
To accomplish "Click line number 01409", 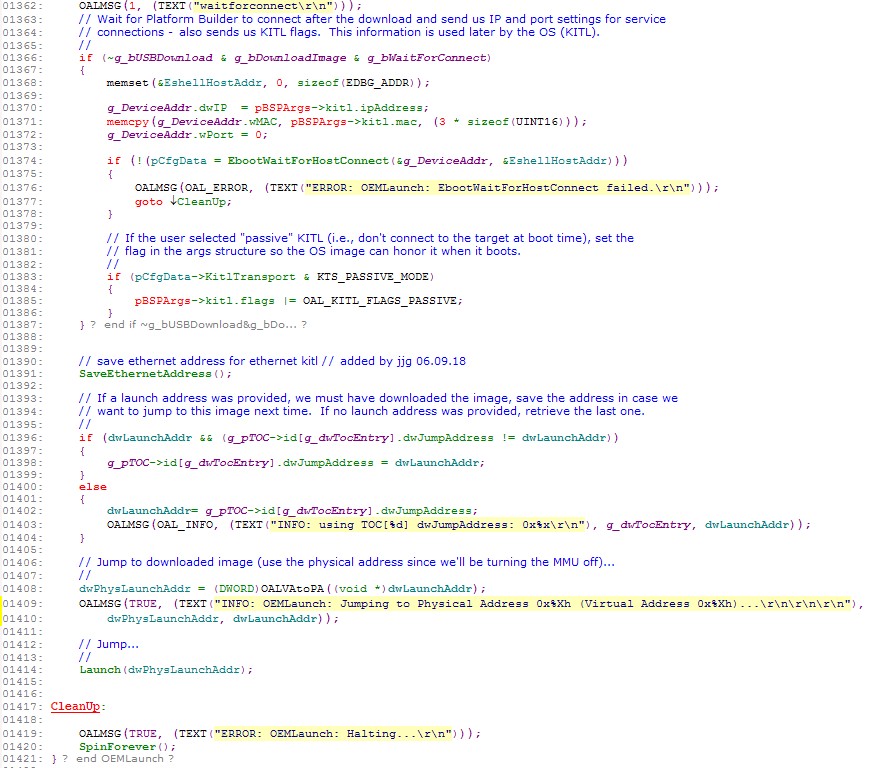I will [22, 603].
